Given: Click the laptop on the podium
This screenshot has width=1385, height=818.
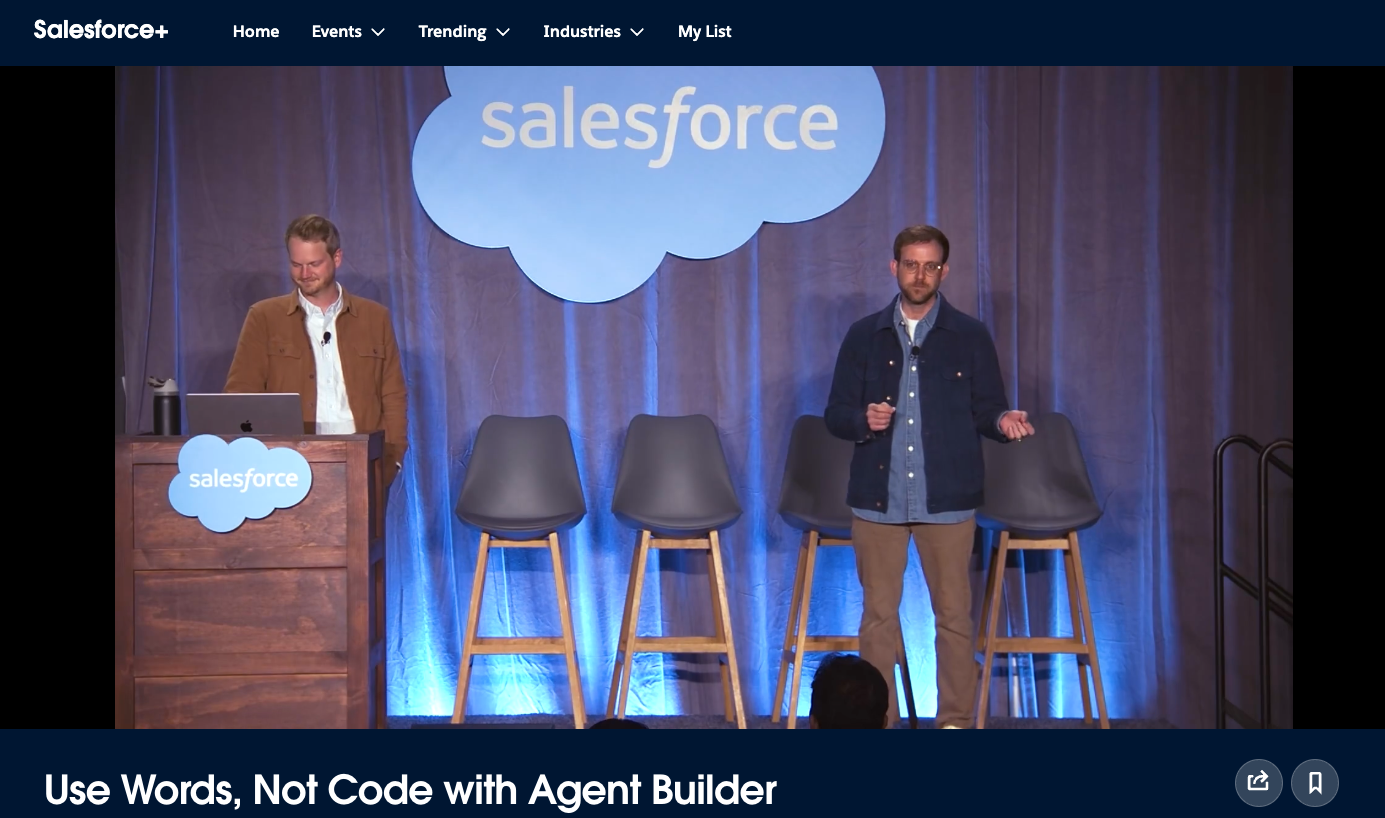Looking at the screenshot, I should click(x=245, y=414).
